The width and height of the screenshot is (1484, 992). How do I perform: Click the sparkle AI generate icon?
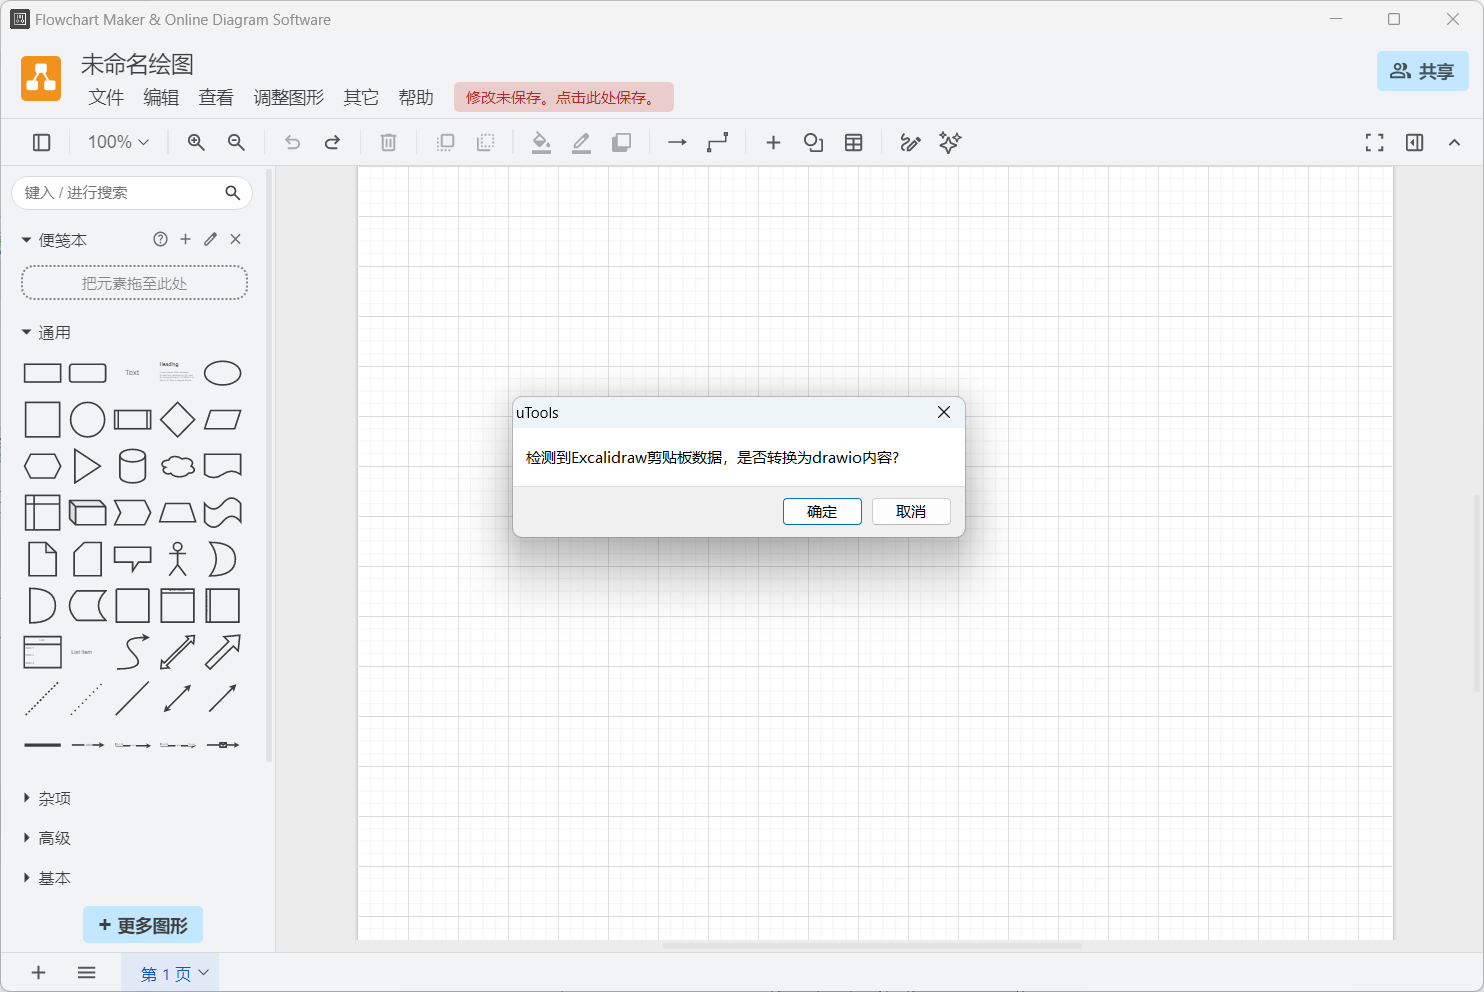[x=950, y=143]
